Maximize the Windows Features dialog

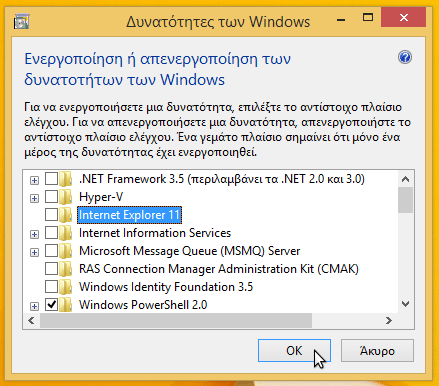[x=368, y=18]
